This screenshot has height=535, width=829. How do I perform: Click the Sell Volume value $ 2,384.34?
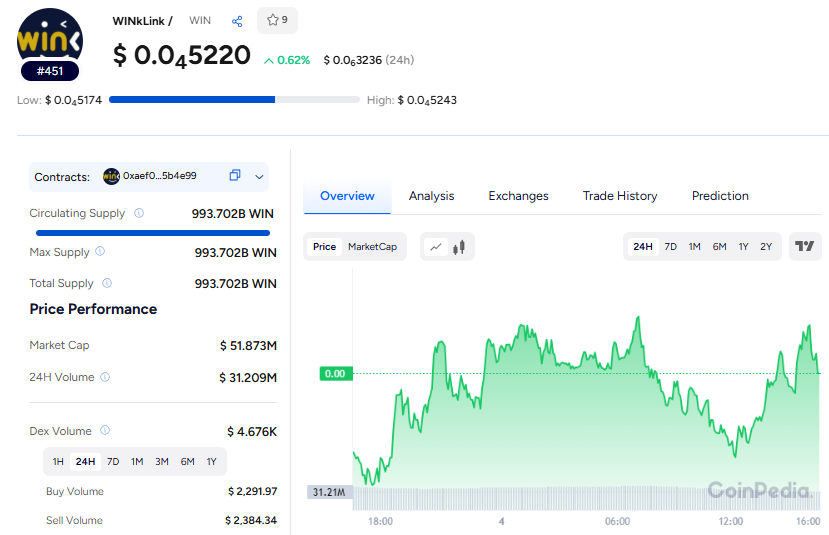click(251, 520)
